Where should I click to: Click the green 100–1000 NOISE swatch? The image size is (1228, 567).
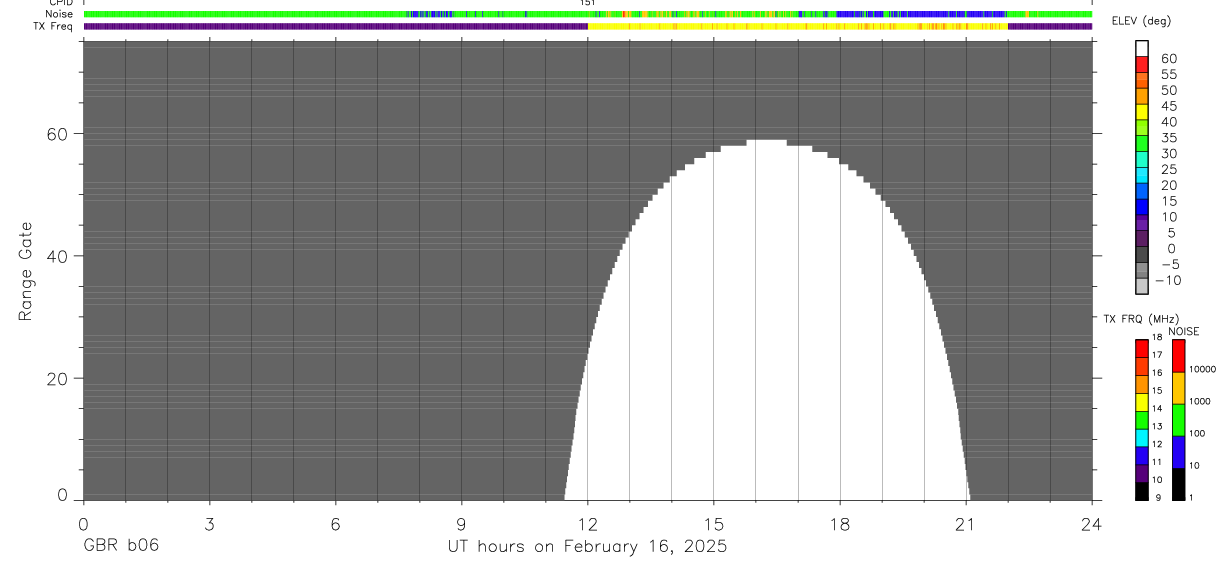point(1178,420)
